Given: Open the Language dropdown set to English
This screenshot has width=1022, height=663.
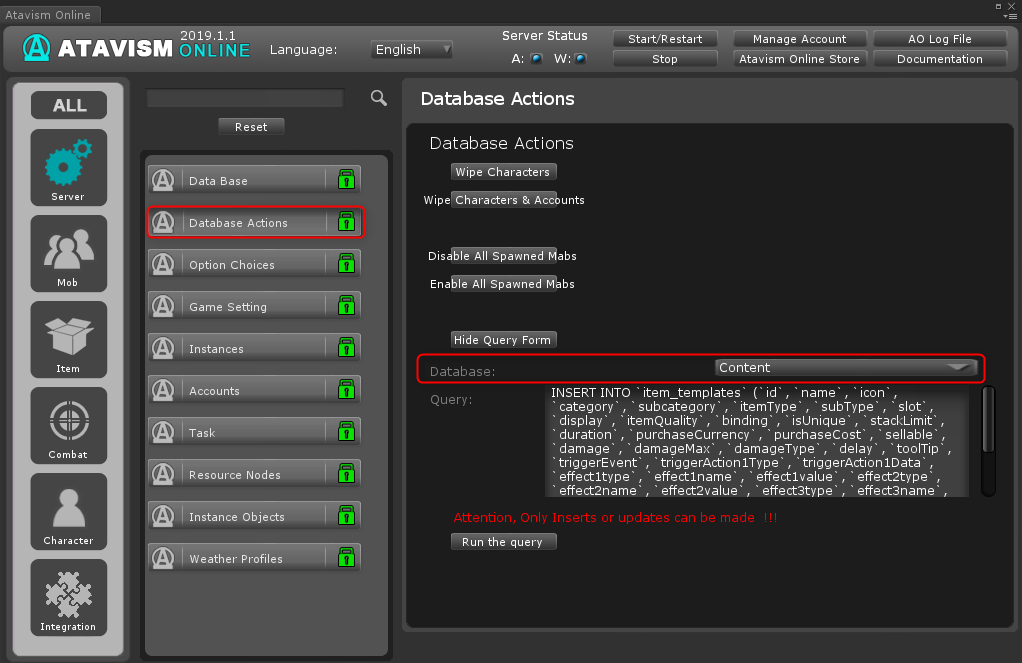Looking at the screenshot, I should click(411, 49).
